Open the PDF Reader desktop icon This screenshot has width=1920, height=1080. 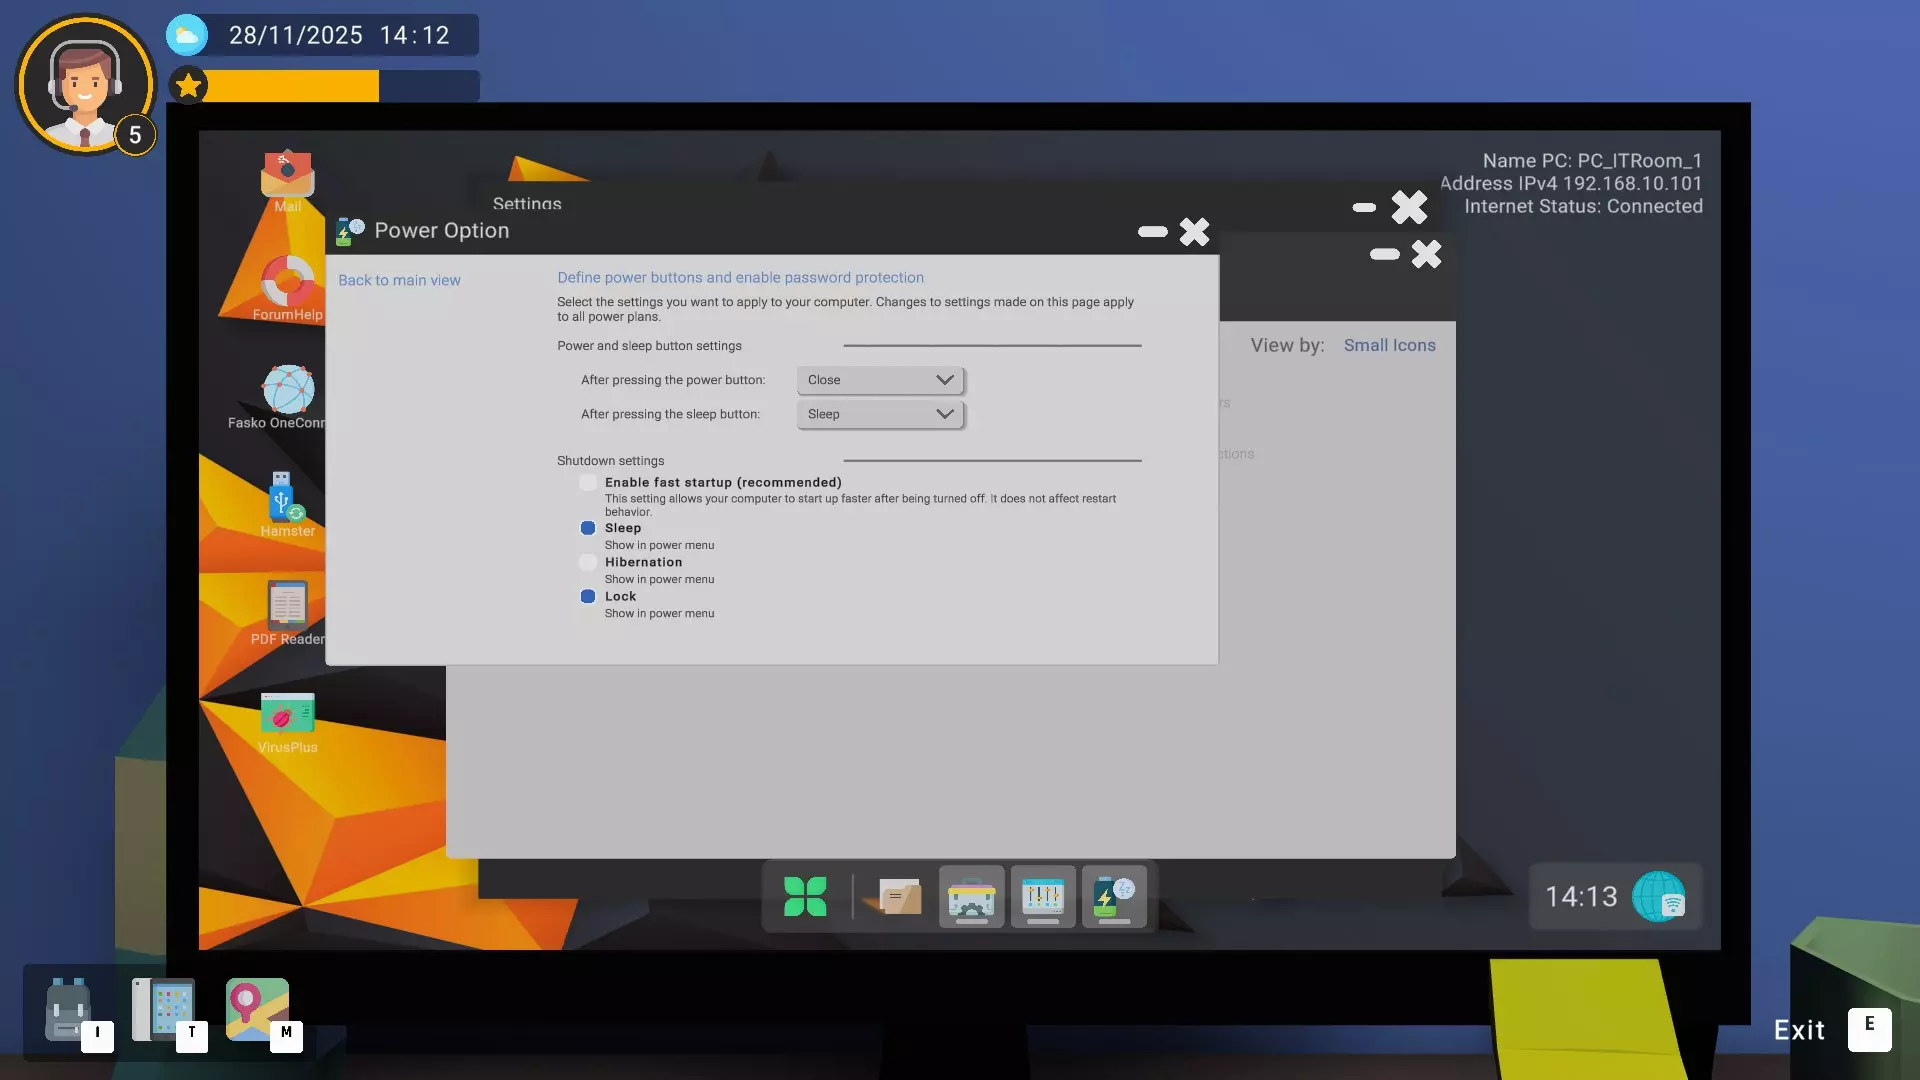coord(287,606)
